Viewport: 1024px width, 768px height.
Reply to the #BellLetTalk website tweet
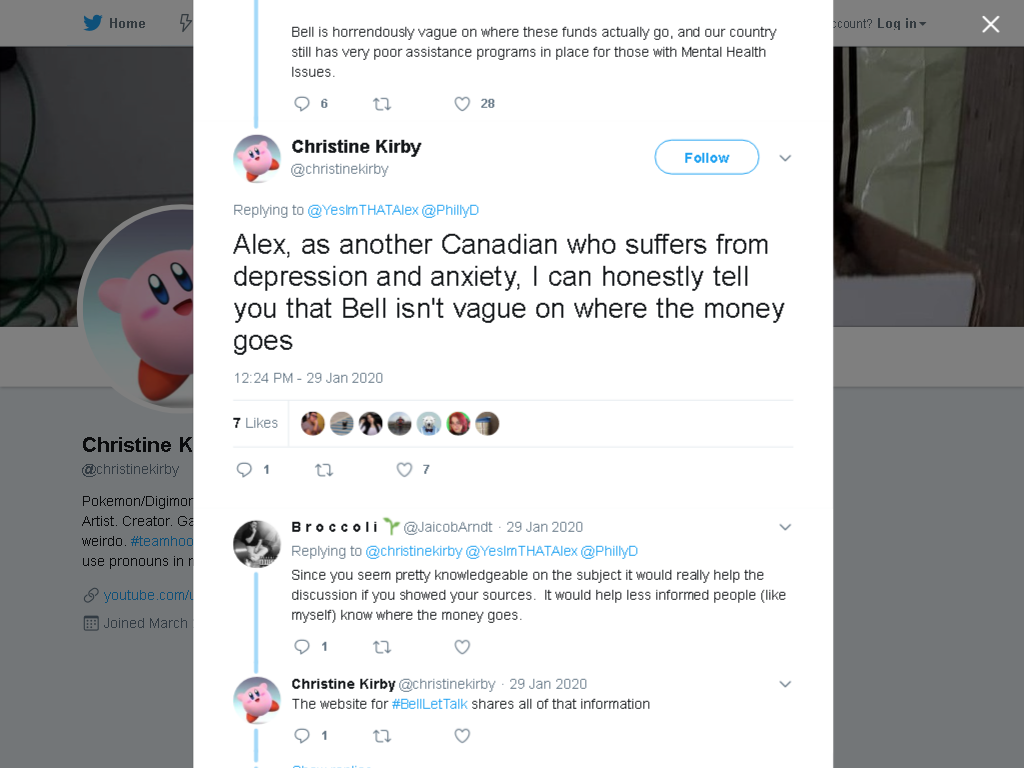302,736
